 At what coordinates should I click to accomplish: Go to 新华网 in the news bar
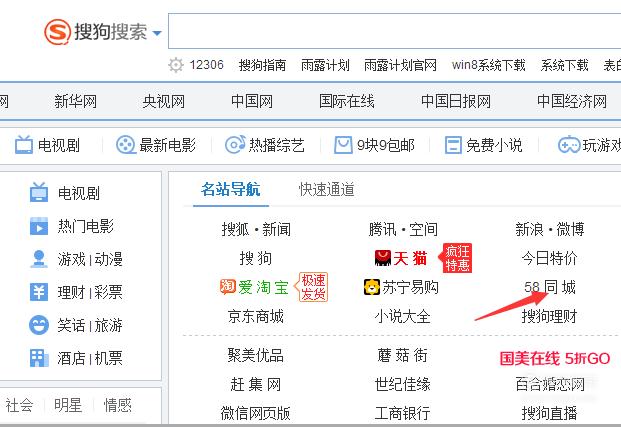point(75,101)
